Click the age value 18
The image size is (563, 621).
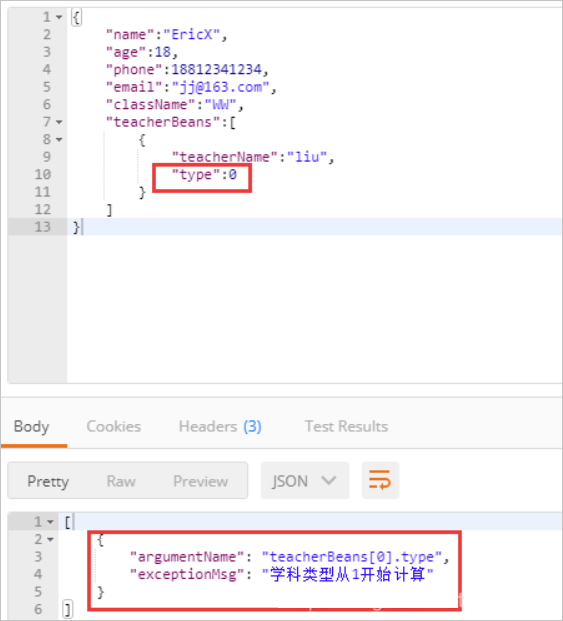163,52
